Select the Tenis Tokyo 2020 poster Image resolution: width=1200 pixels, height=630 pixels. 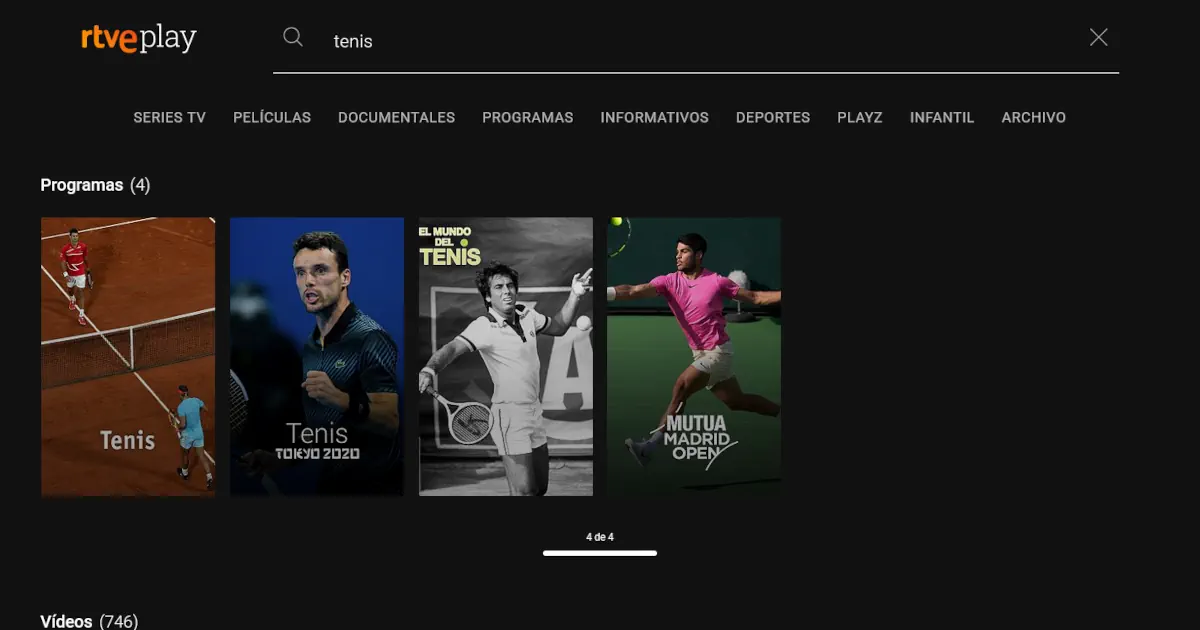click(317, 356)
